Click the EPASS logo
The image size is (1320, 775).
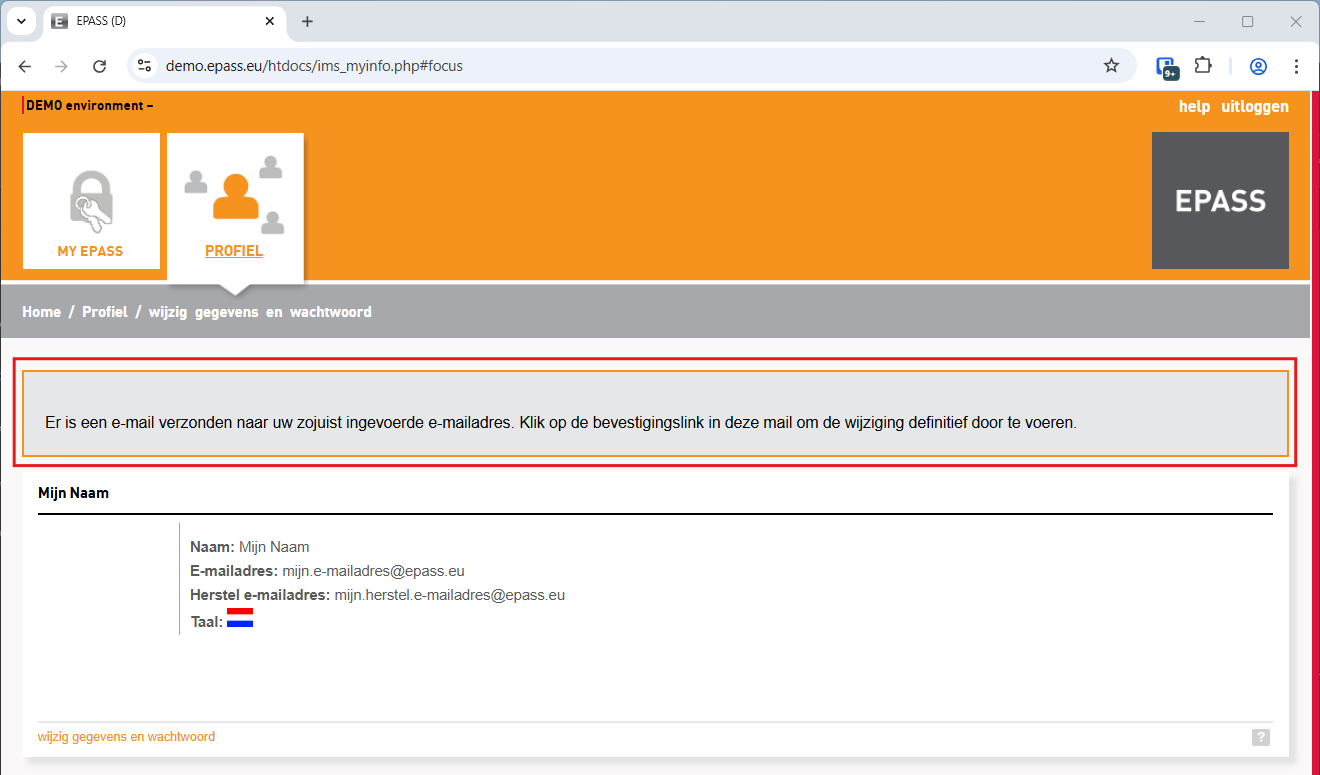1220,200
